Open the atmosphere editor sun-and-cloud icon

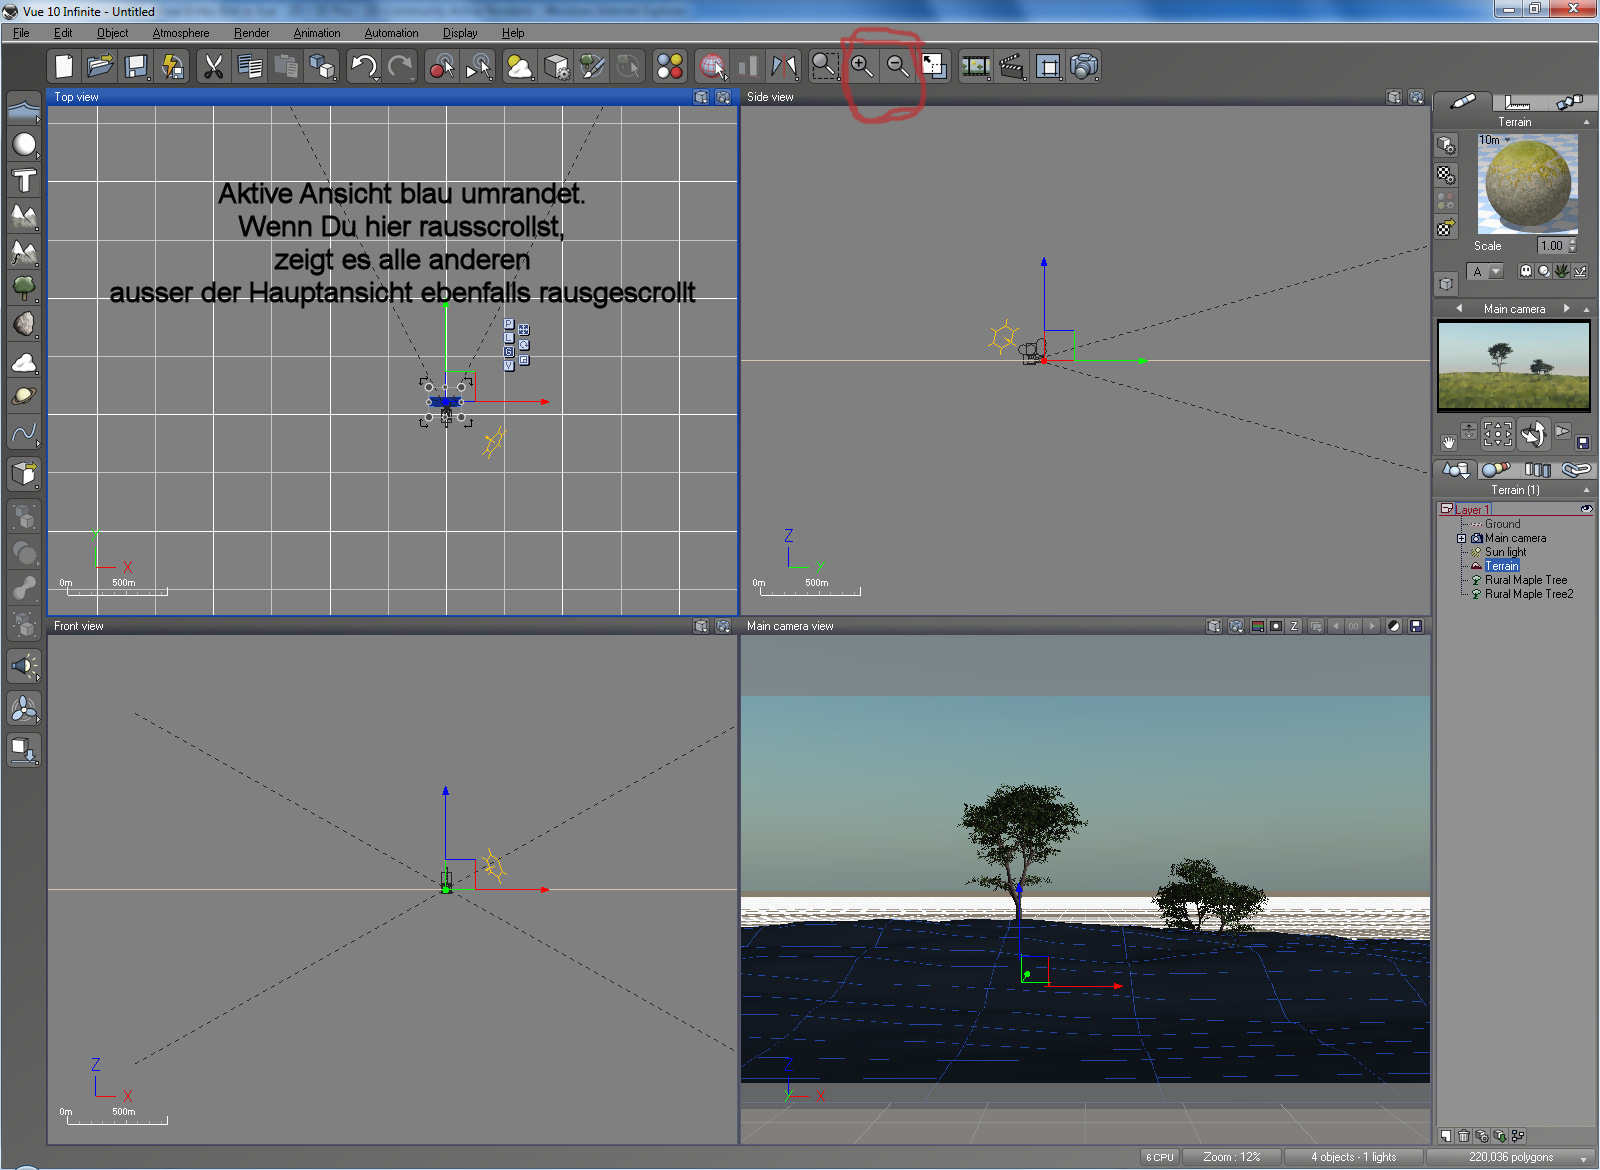point(519,67)
